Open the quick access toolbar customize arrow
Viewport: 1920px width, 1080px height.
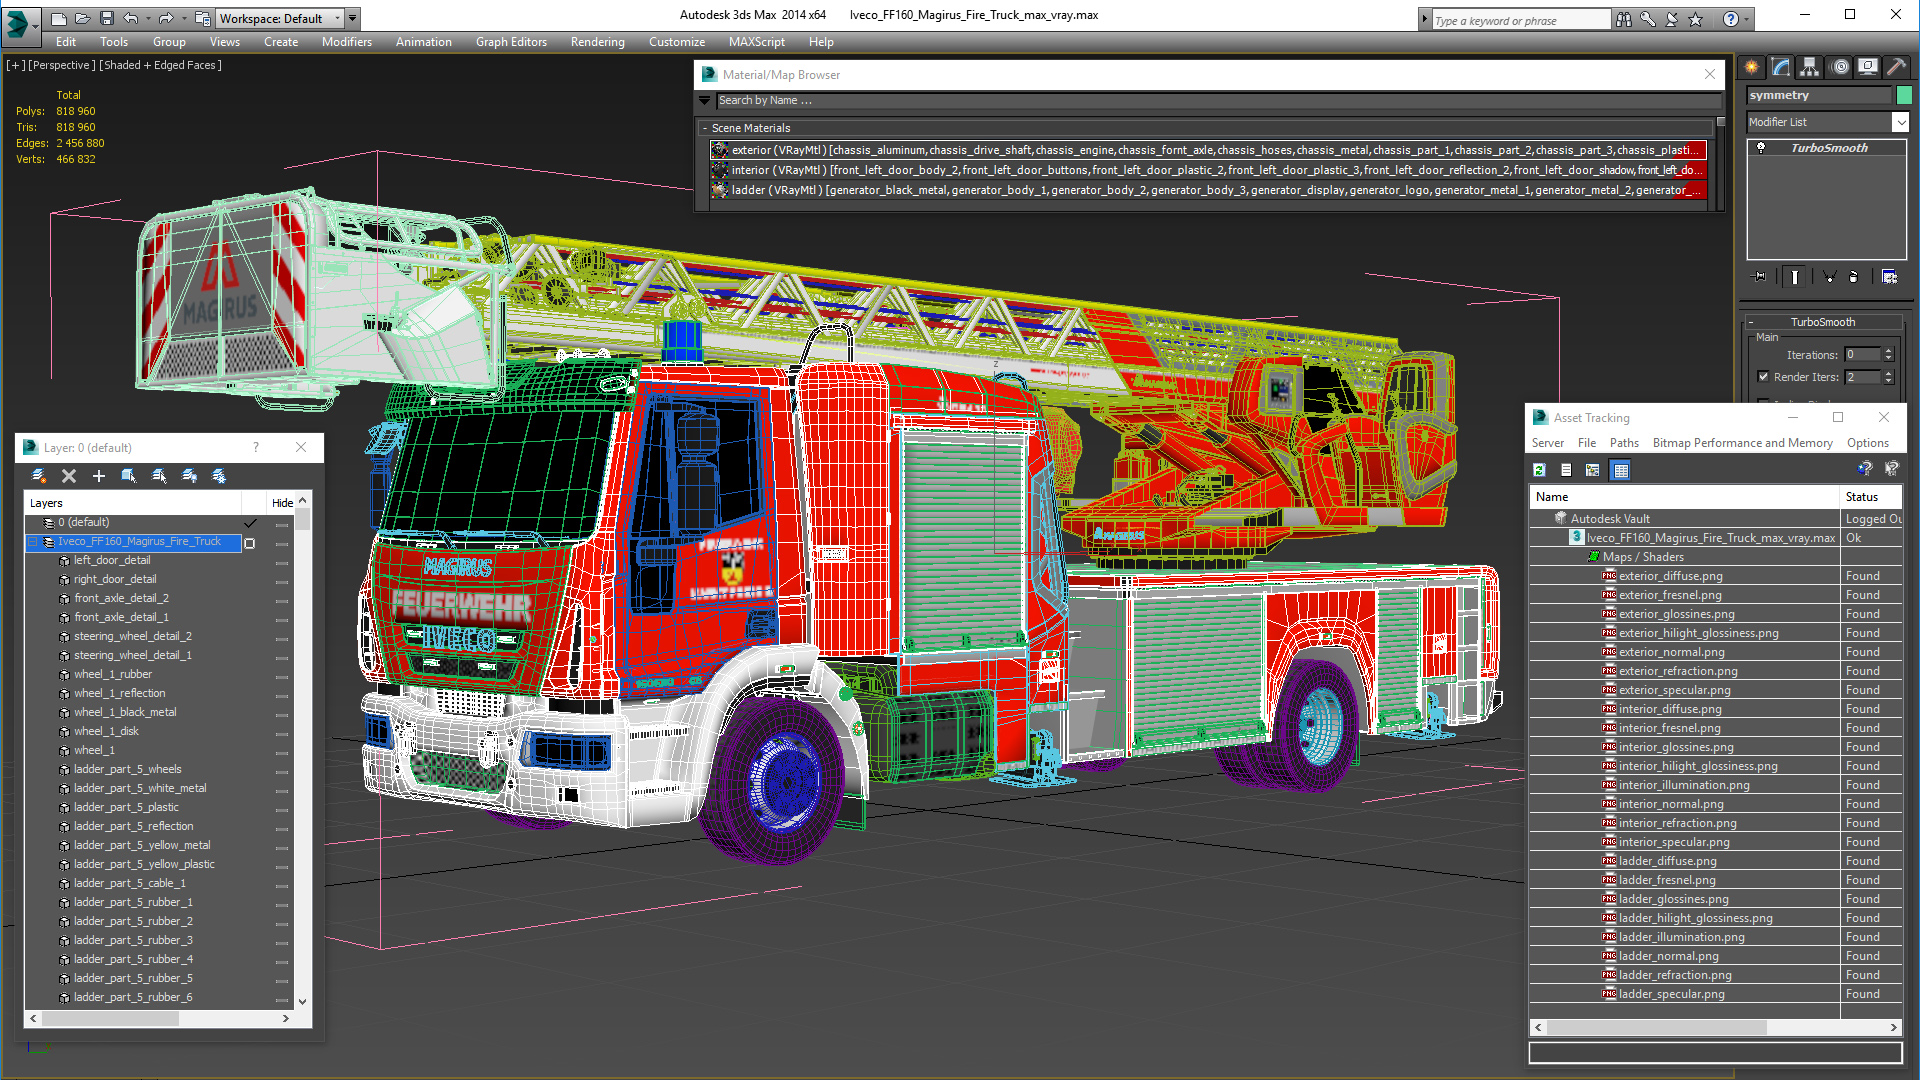pos(353,18)
